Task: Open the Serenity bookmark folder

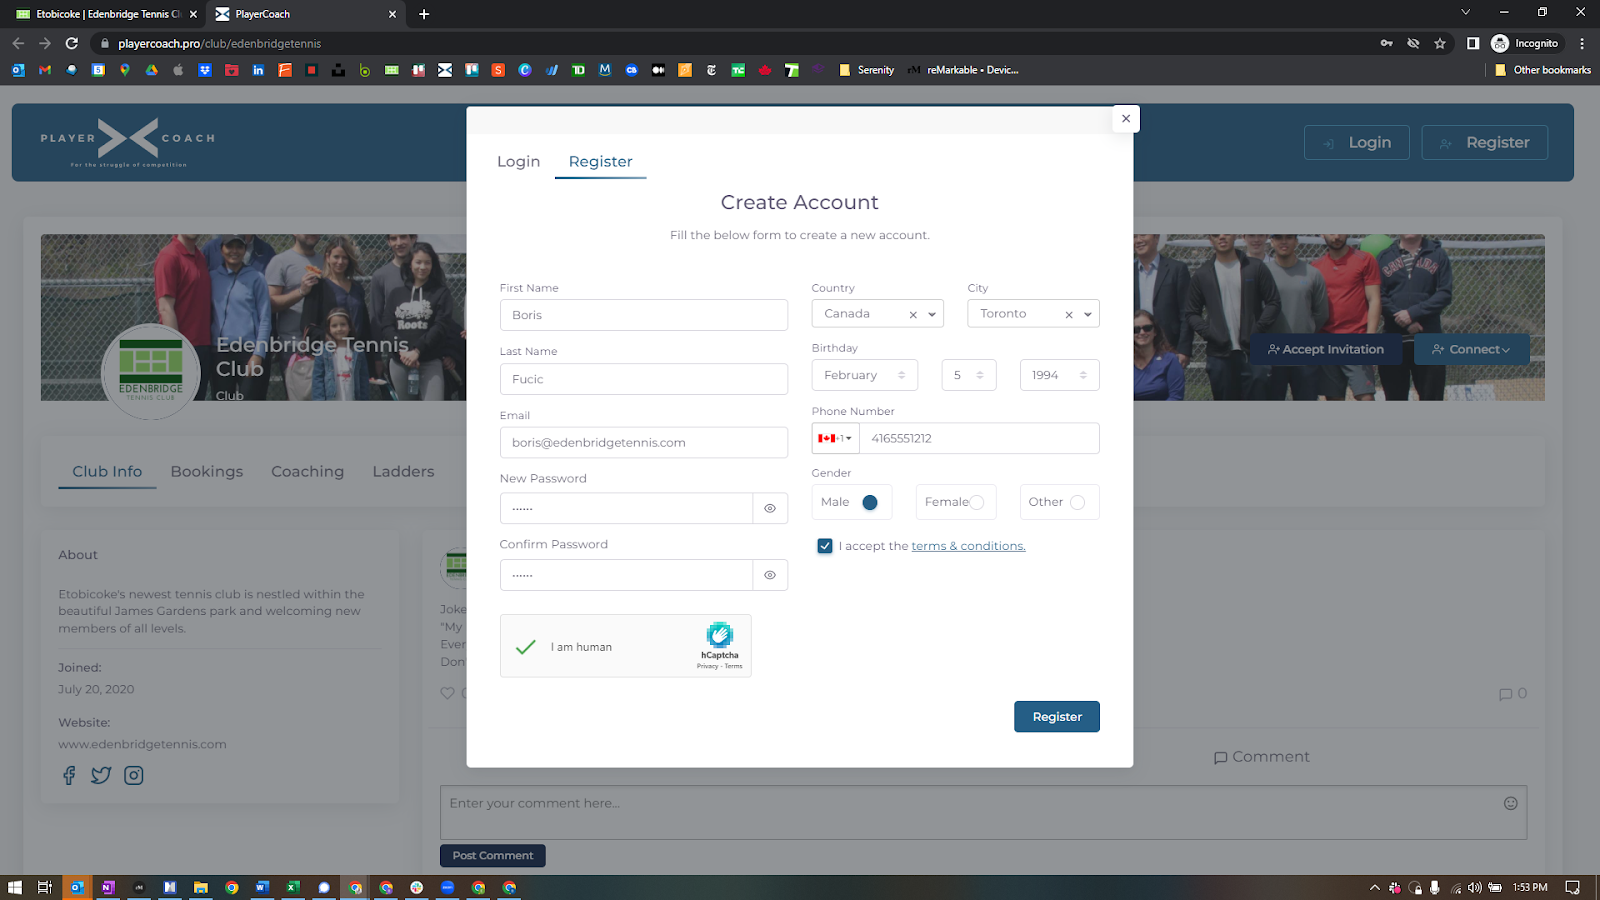Action: [866, 70]
